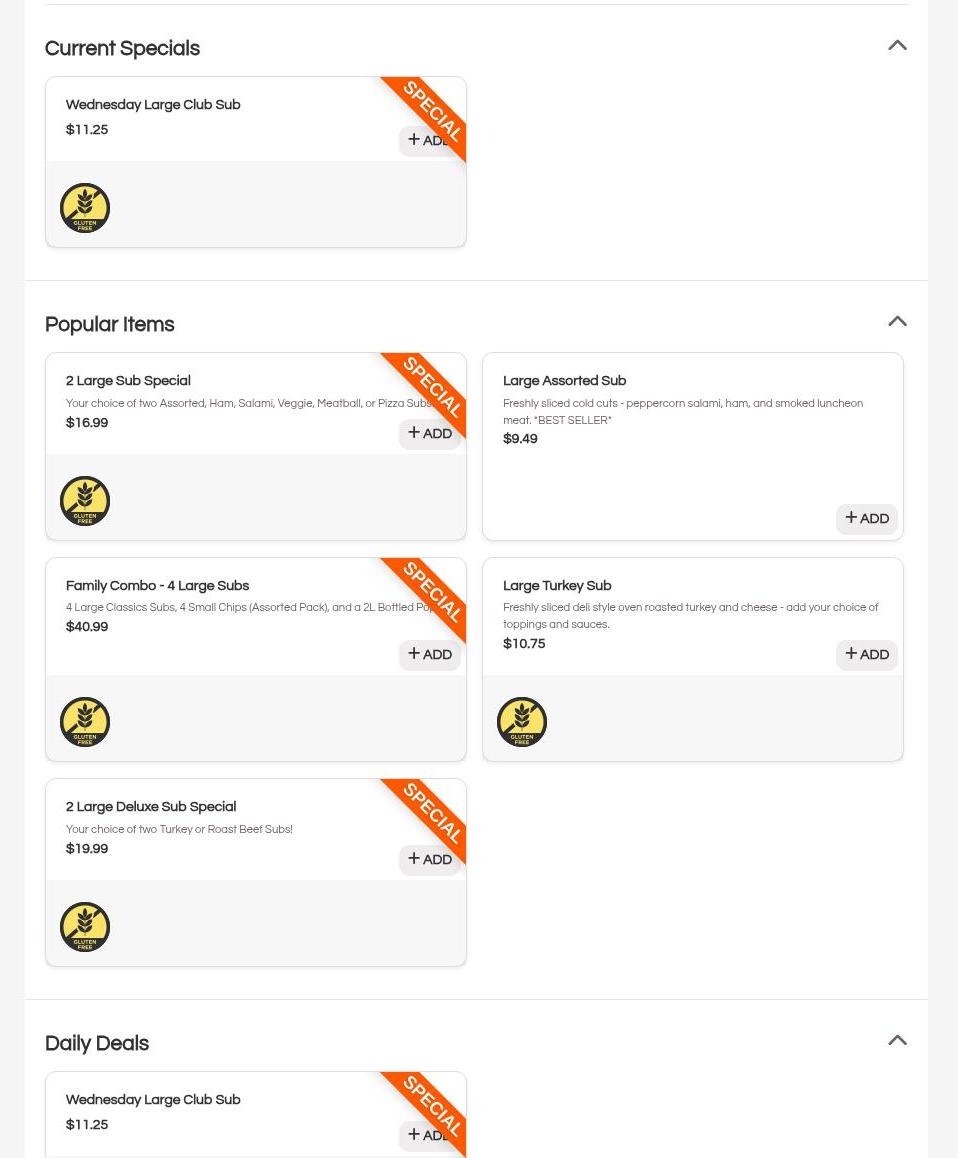Open Large Turkey Sub item title
960x1158 pixels.
(x=557, y=586)
